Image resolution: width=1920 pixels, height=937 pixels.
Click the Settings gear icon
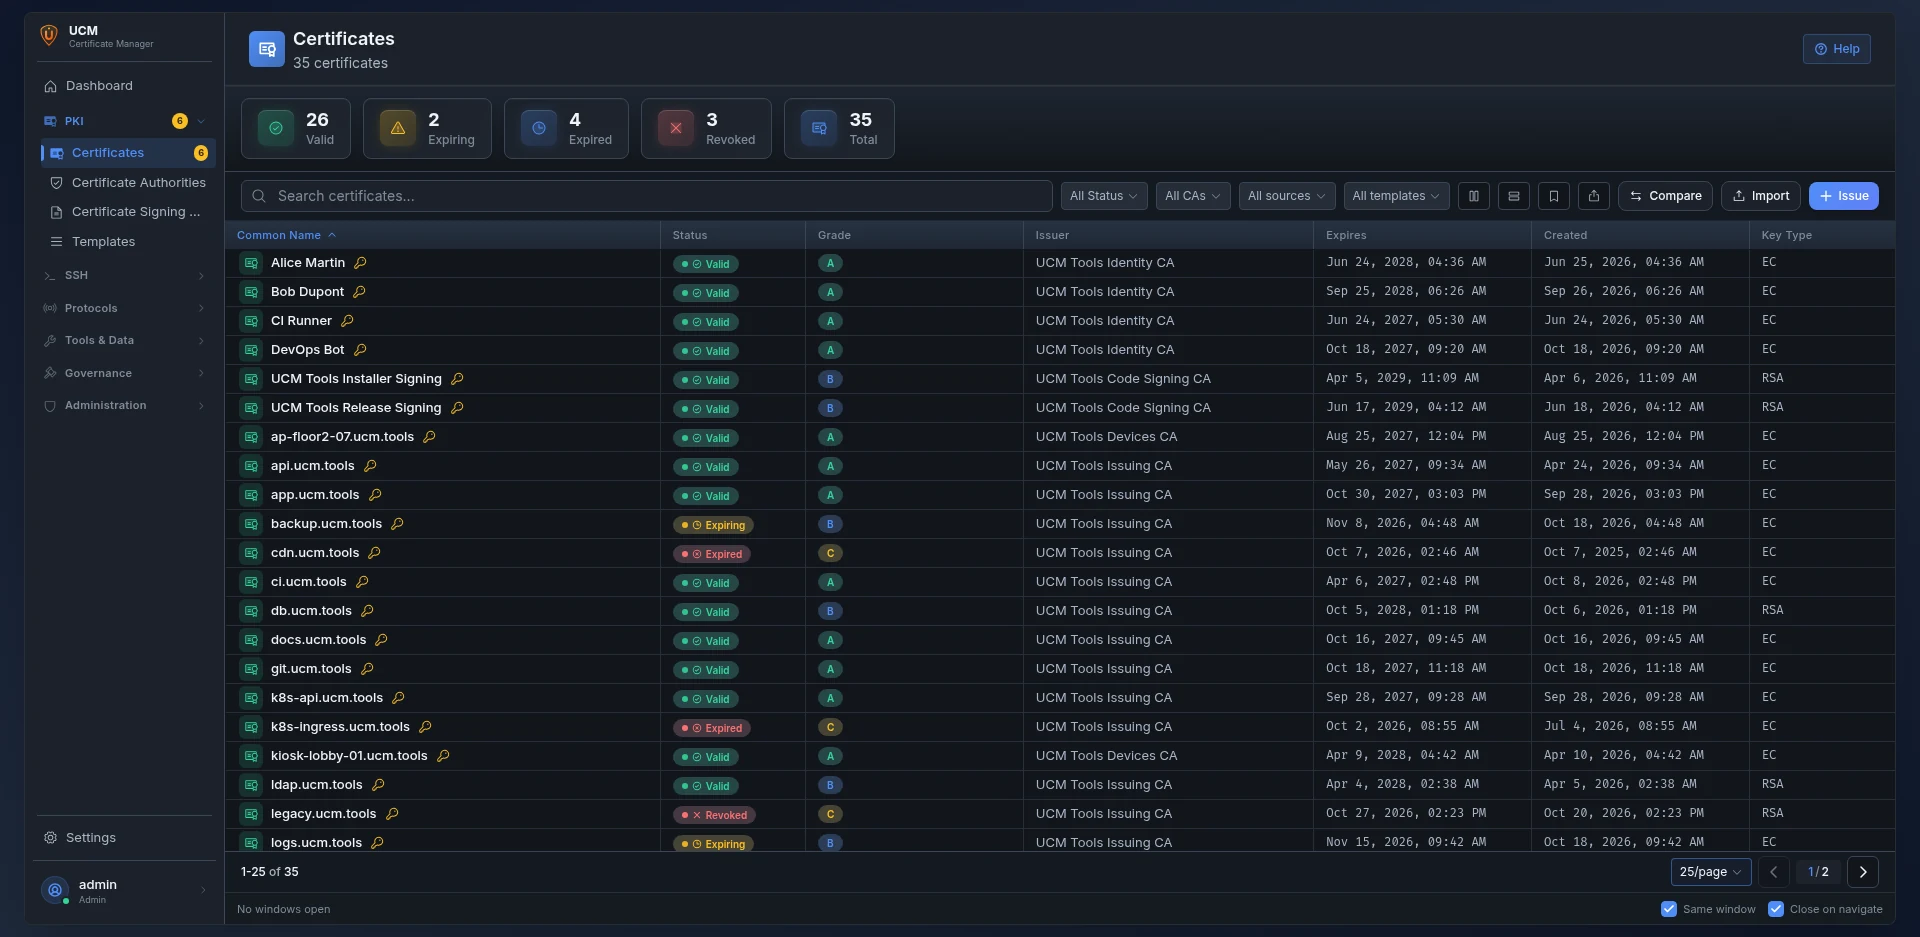pyautogui.click(x=51, y=838)
